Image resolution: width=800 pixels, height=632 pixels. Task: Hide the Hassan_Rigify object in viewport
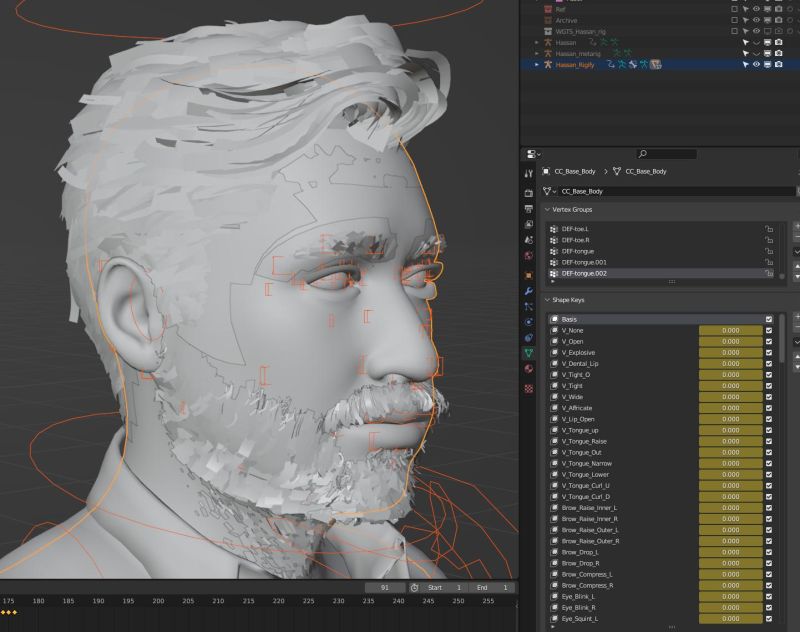click(756, 65)
